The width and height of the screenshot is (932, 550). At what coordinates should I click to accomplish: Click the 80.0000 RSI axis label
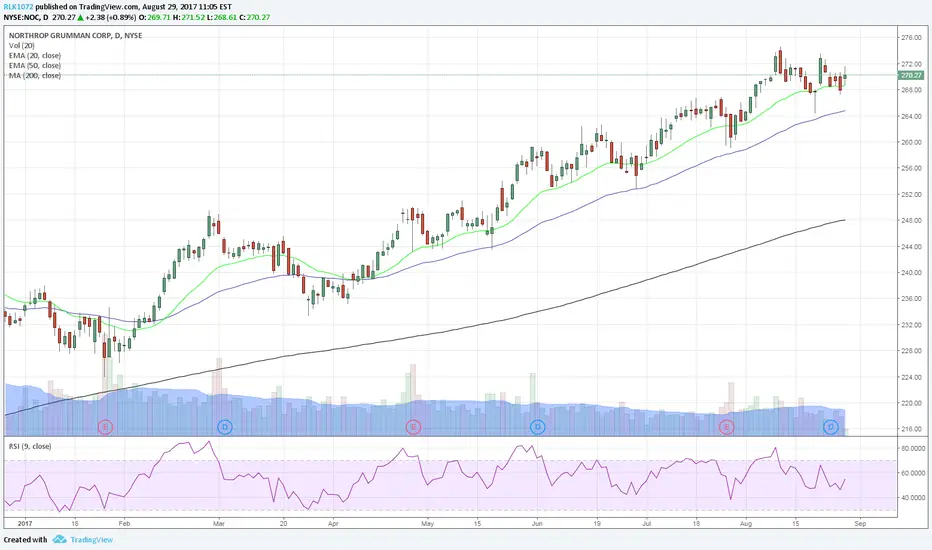click(x=913, y=449)
